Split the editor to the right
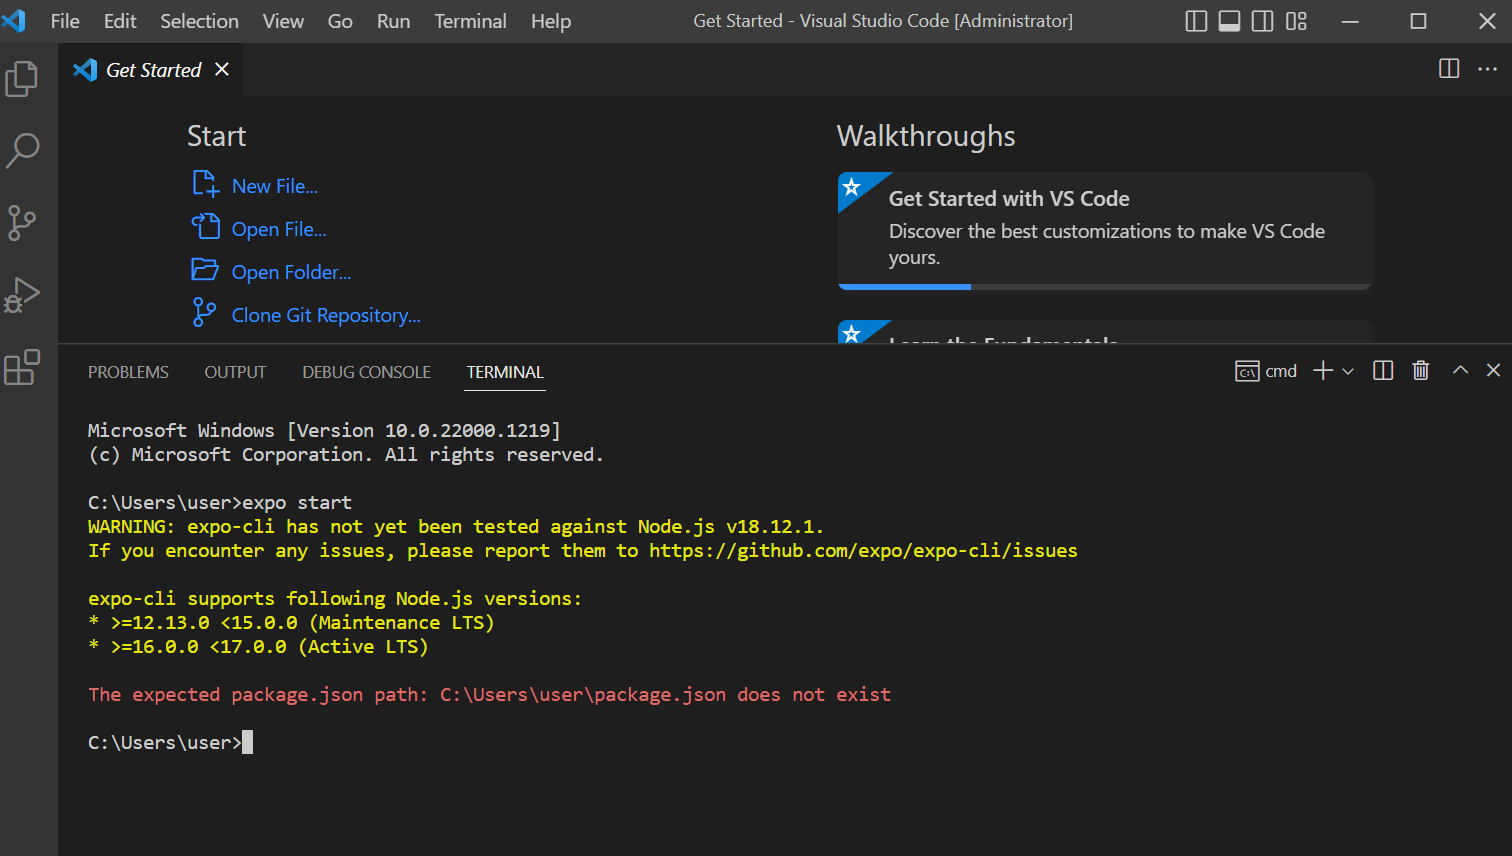 [x=1449, y=69]
